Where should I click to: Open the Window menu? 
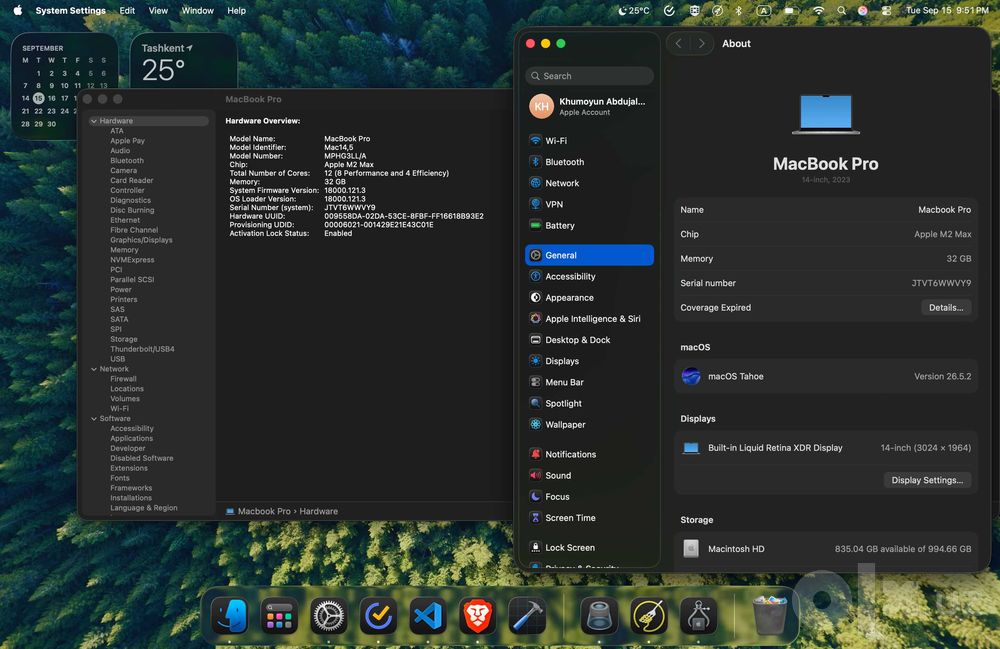[198, 10]
